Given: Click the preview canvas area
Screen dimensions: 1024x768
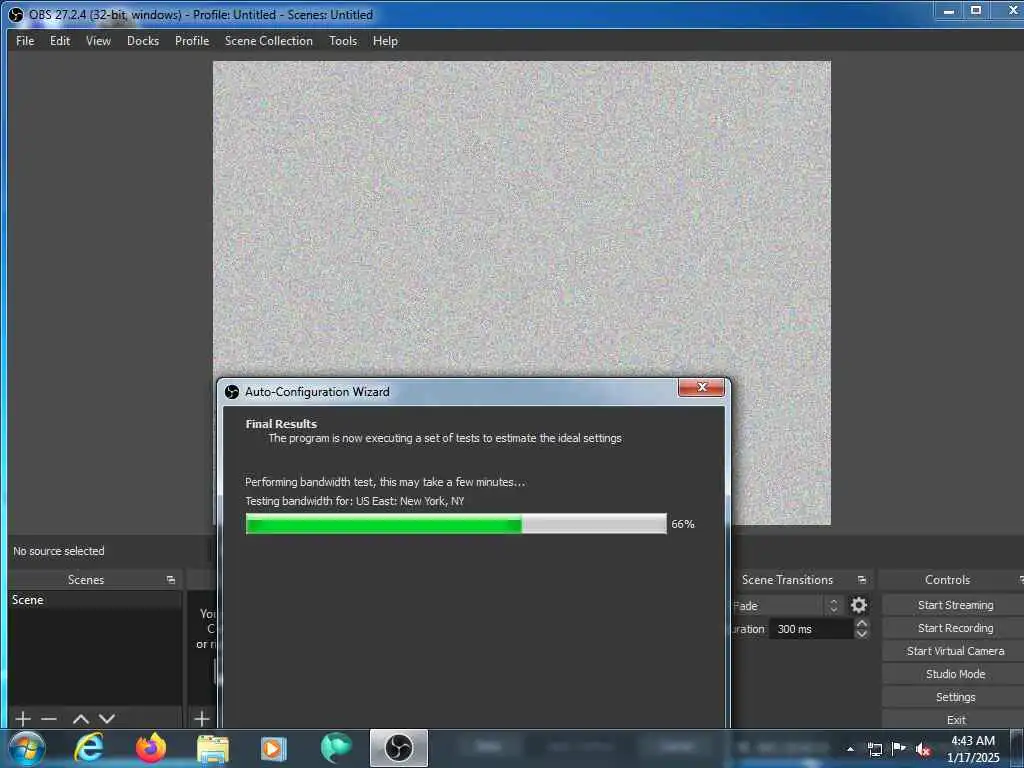Looking at the screenshot, I should tap(522, 219).
